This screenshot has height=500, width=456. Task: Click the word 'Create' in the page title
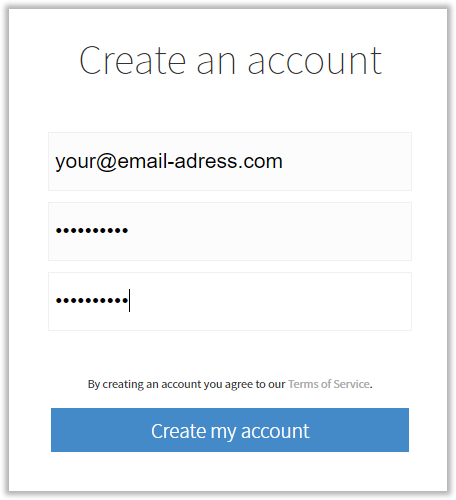pyautogui.click(x=132, y=61)
